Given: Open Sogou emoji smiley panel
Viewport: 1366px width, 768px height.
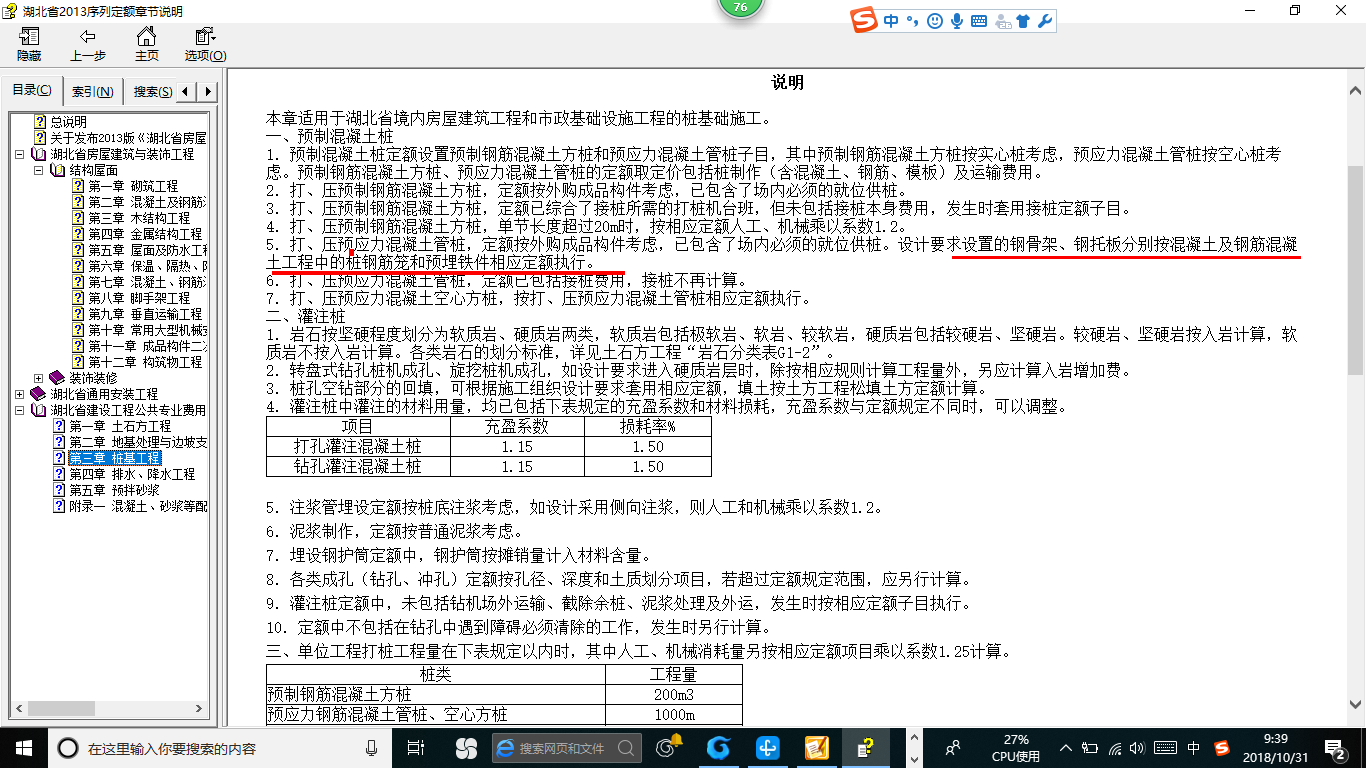Looking at the screenshot, I should (x=935, y=21).
